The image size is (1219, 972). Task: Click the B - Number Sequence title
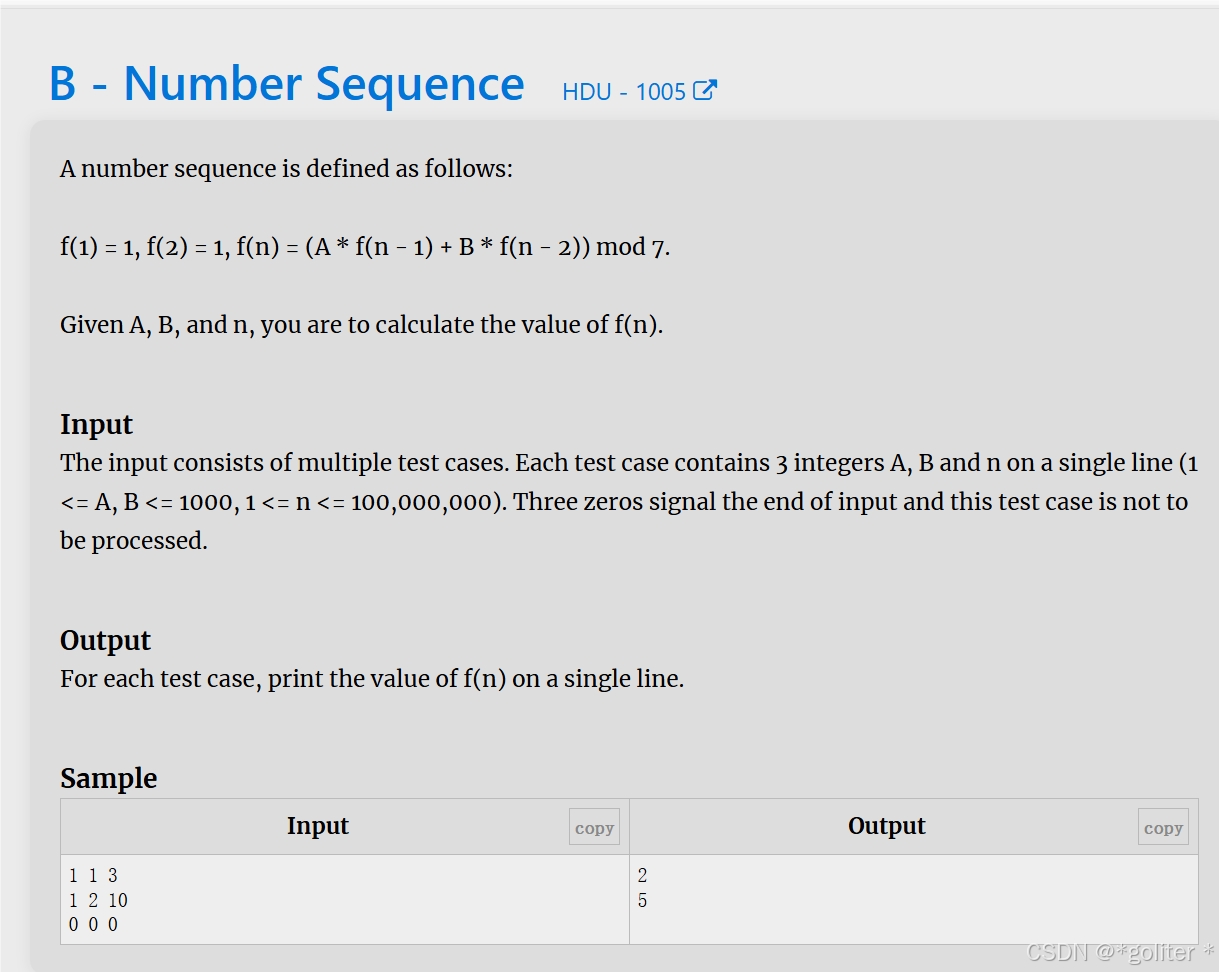click(287, 84)
